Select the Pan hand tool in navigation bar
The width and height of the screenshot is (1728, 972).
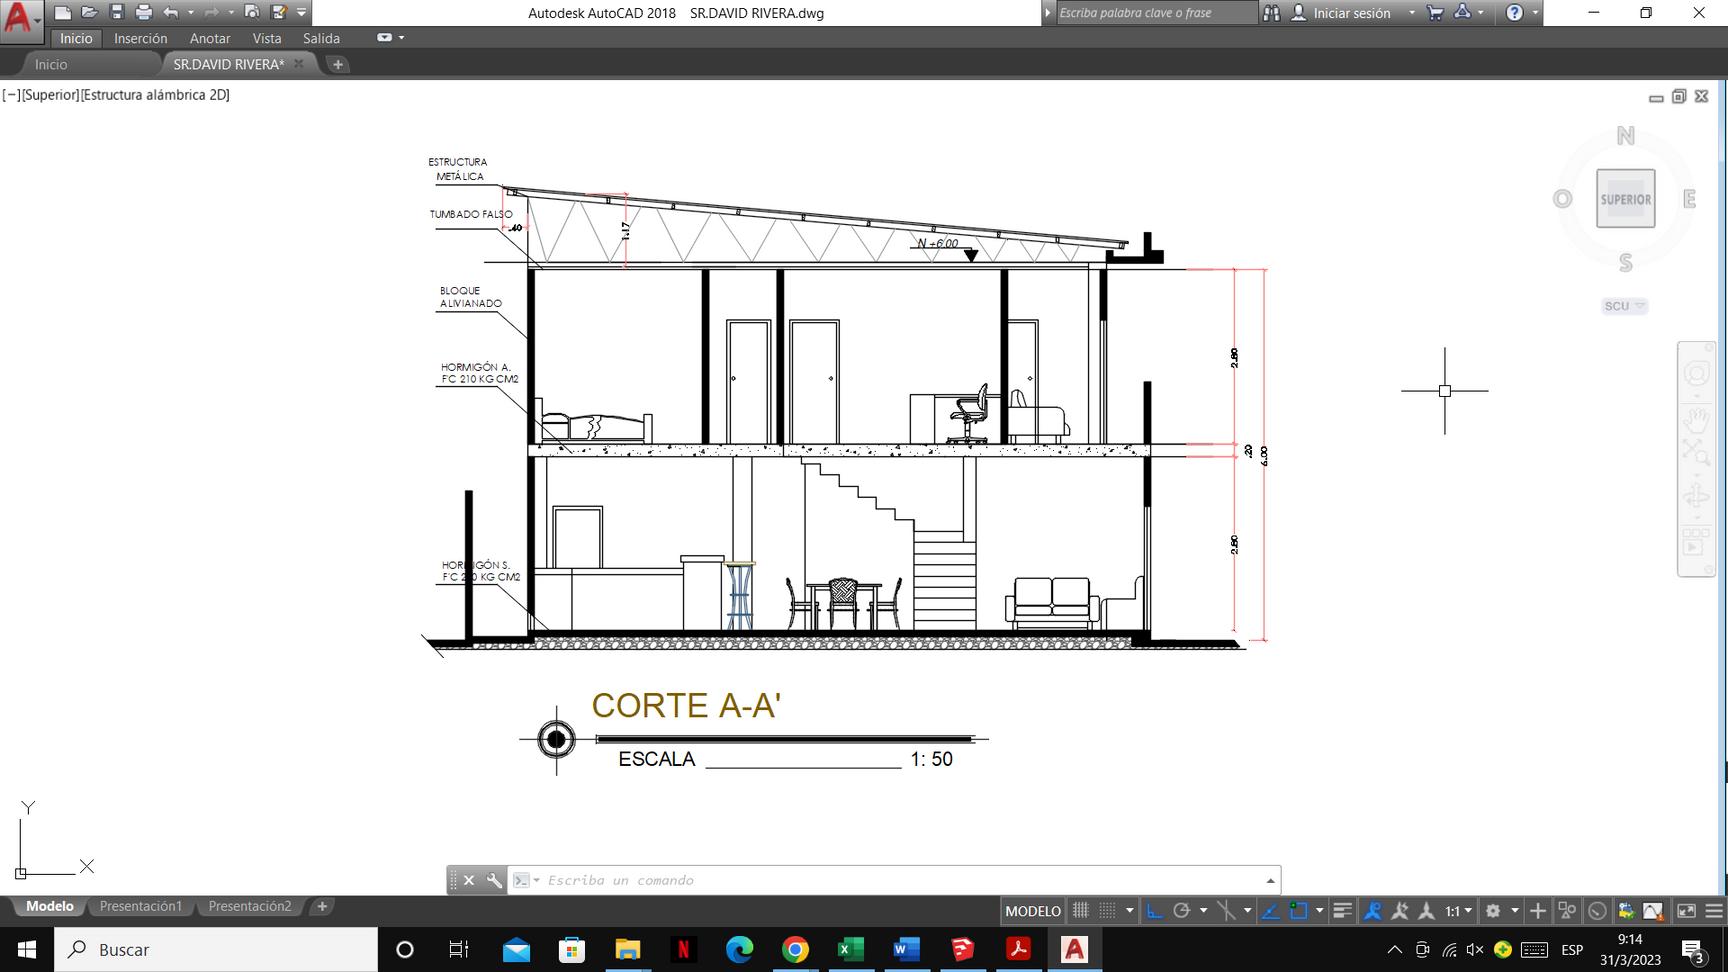click(1696, 418)
